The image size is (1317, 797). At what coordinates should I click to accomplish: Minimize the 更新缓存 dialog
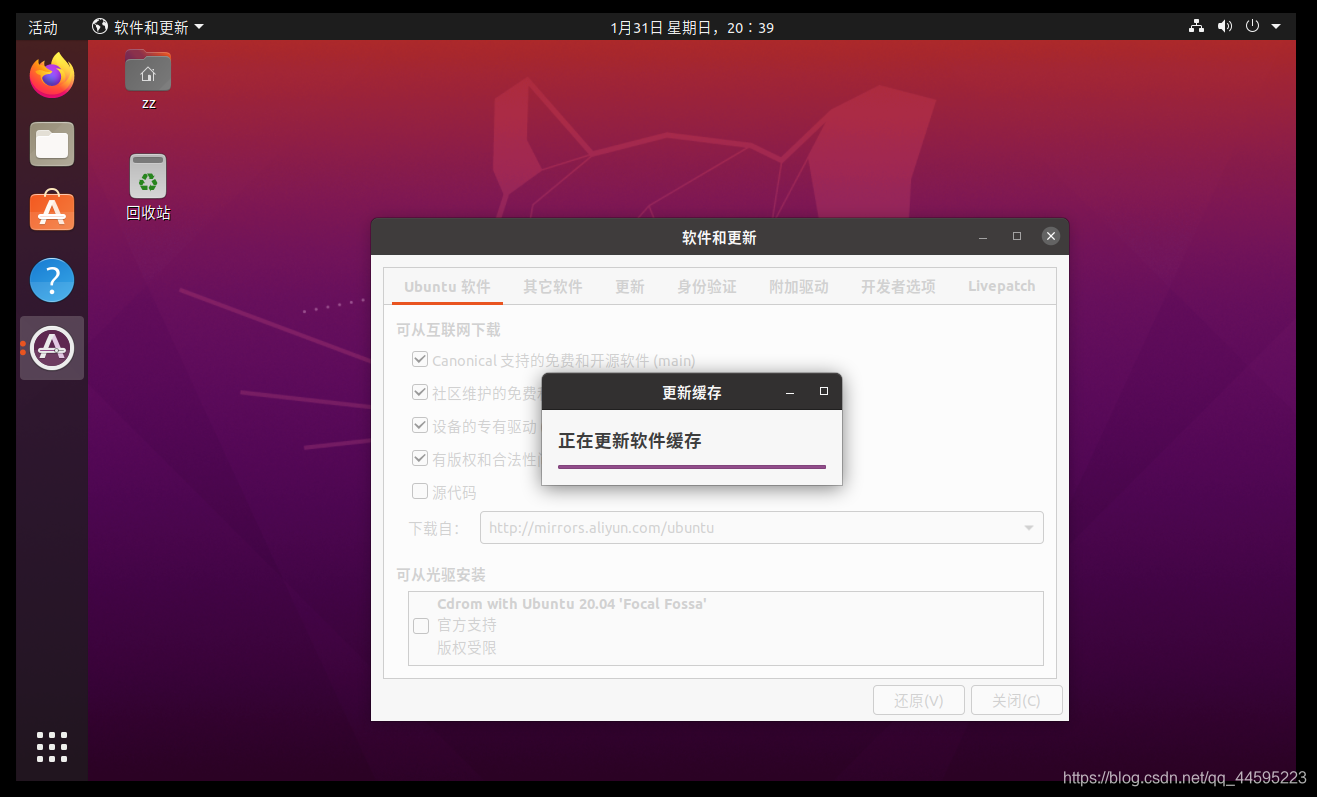790,392
